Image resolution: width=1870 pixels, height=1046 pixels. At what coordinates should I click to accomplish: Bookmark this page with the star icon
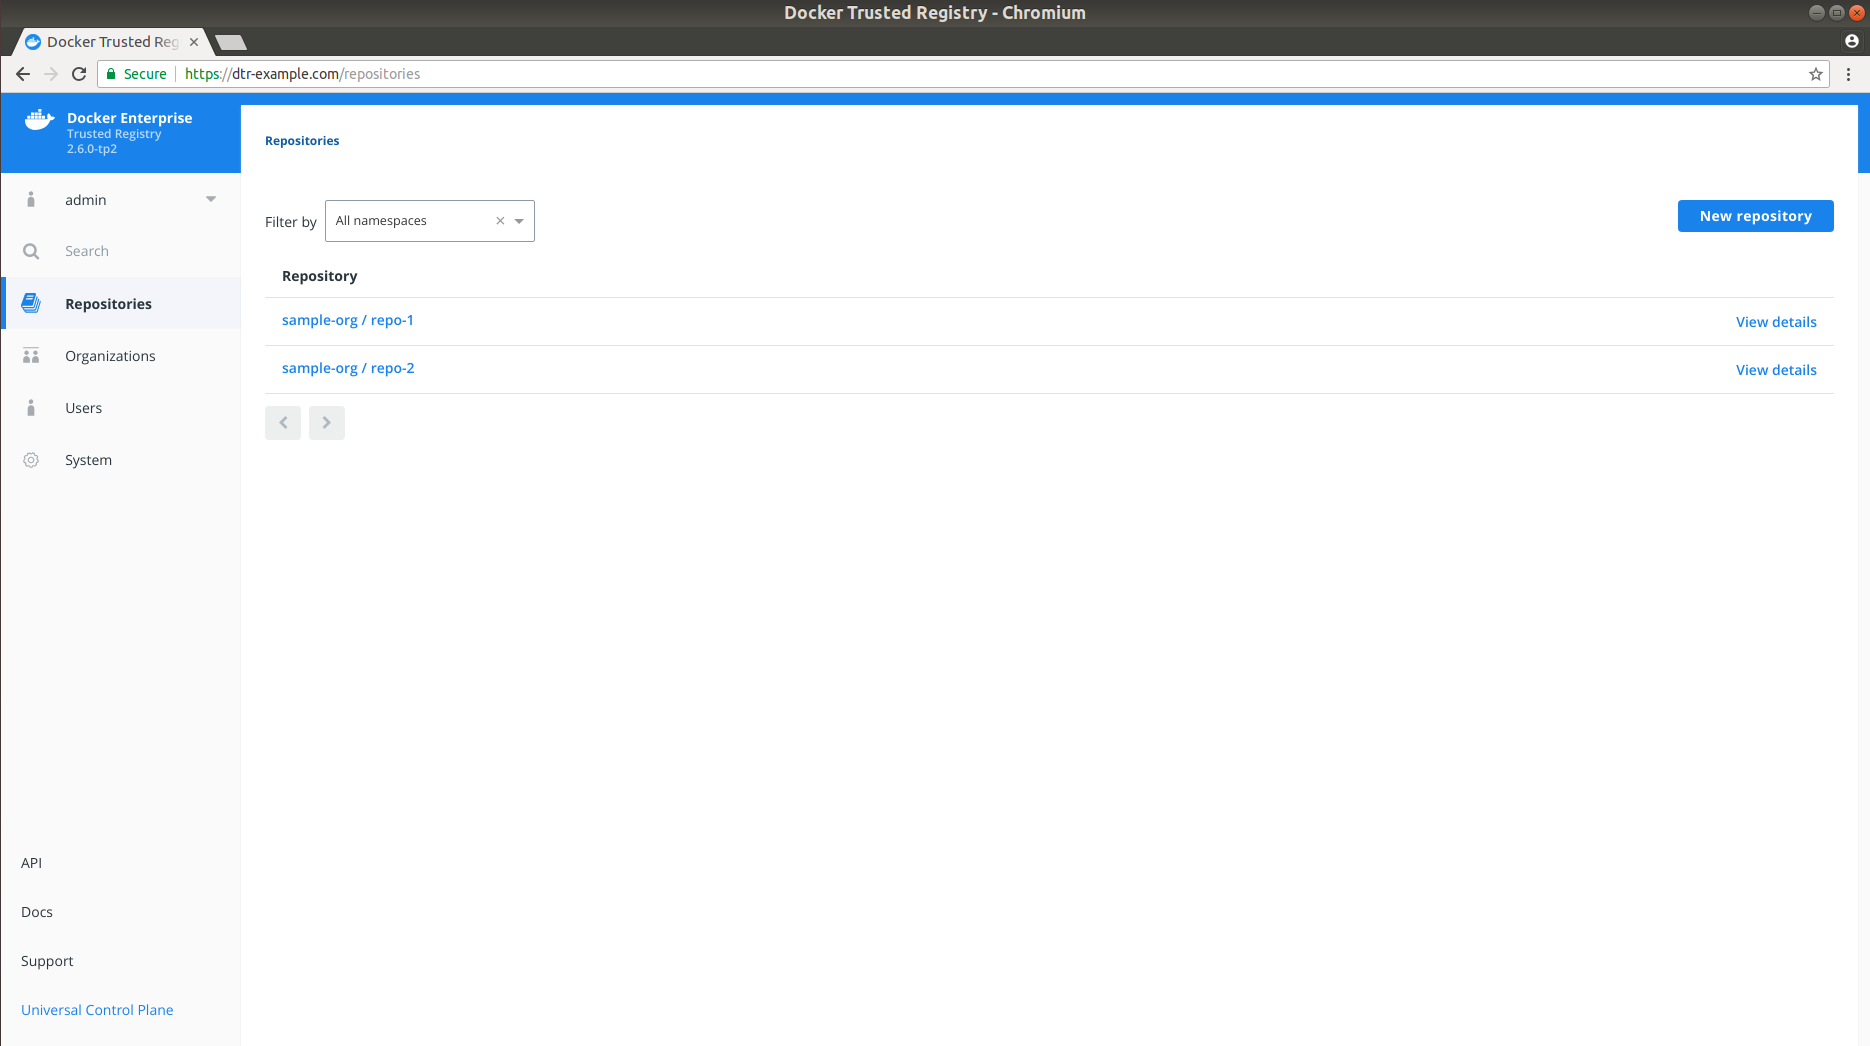point(1815,74)
